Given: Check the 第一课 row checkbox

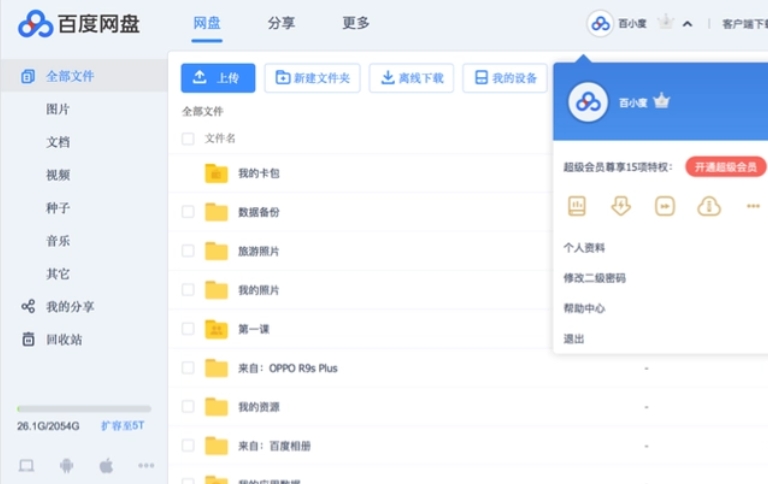Looking at the screenshot, I should (x=188, y=329).
